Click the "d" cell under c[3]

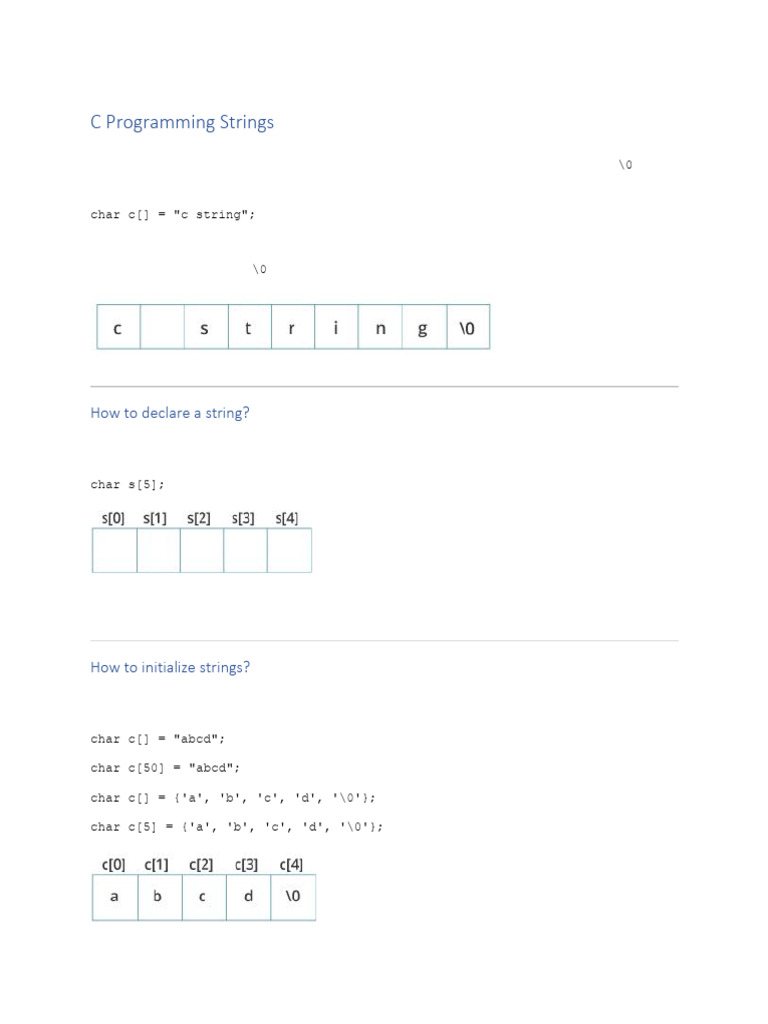tap(248, 897)
